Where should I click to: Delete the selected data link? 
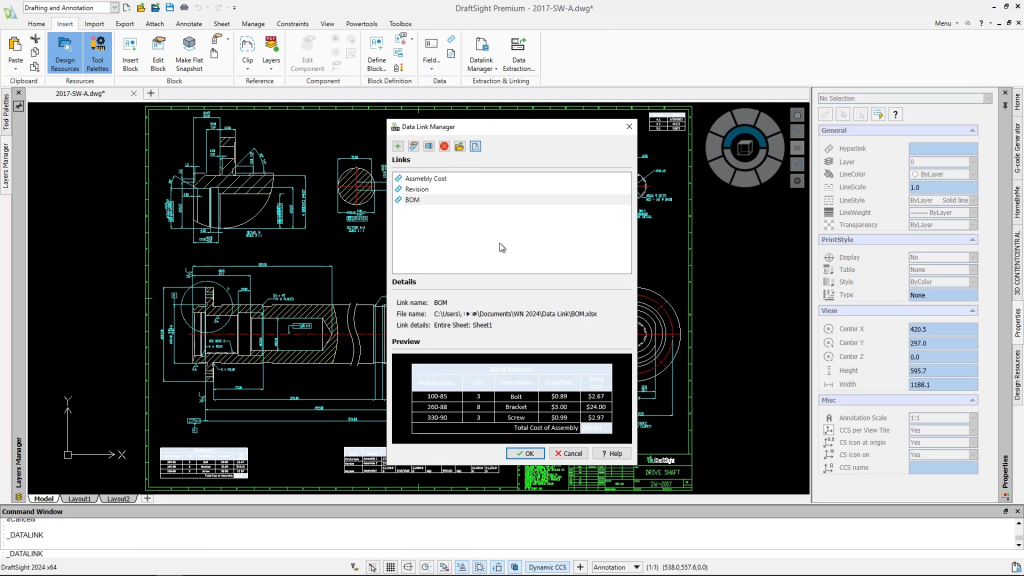(444, 146)
